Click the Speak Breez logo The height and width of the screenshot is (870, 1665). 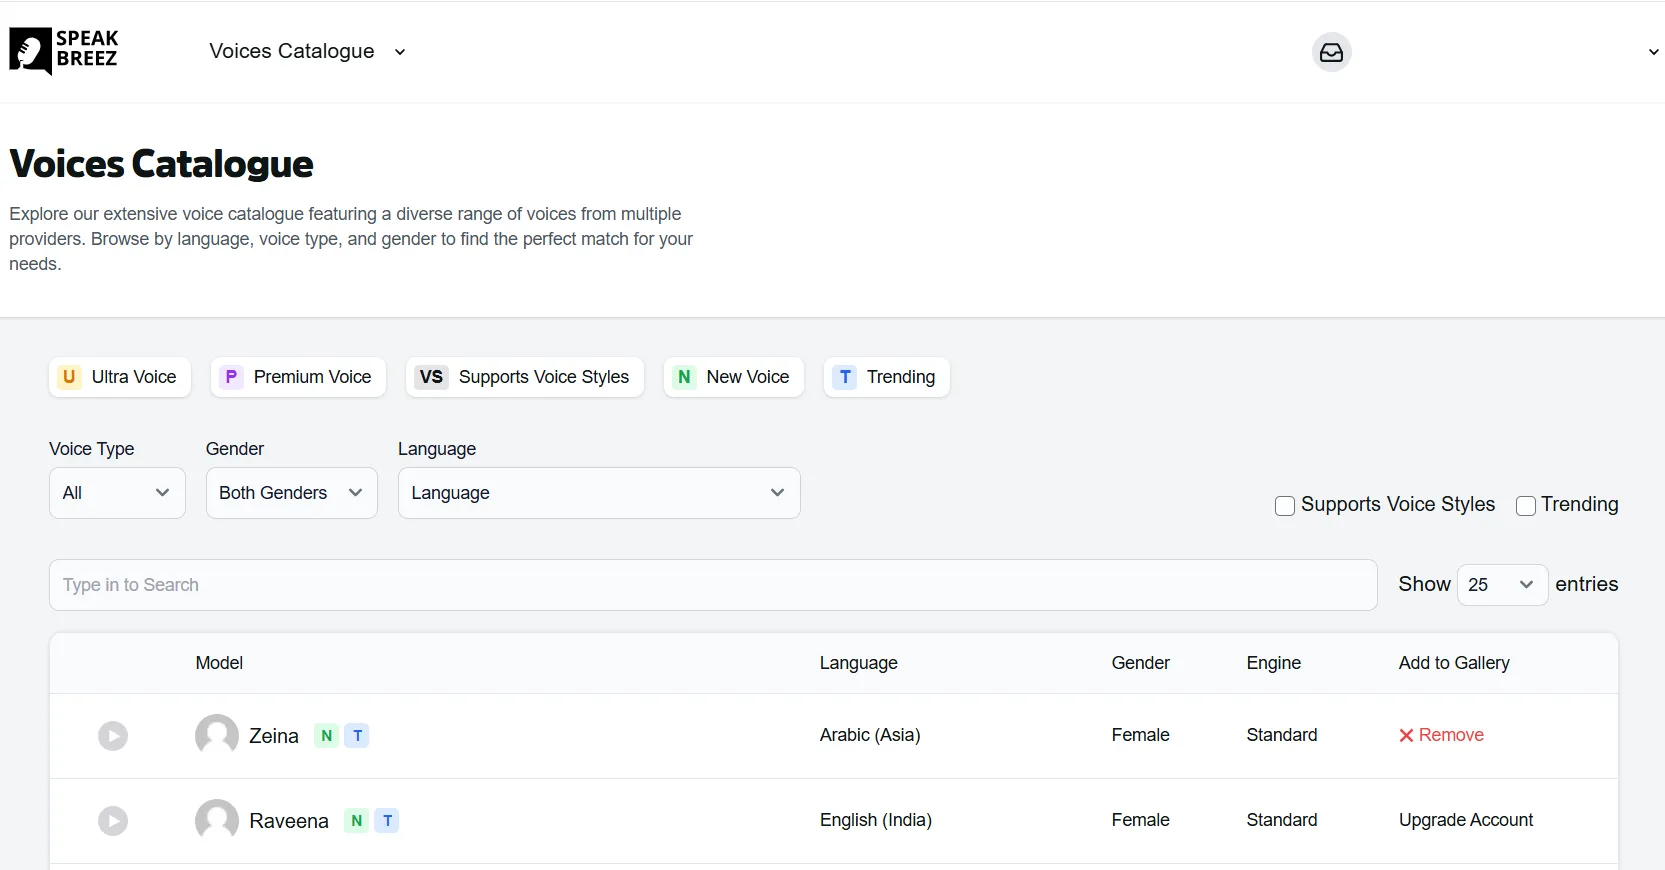coord(64,51)
